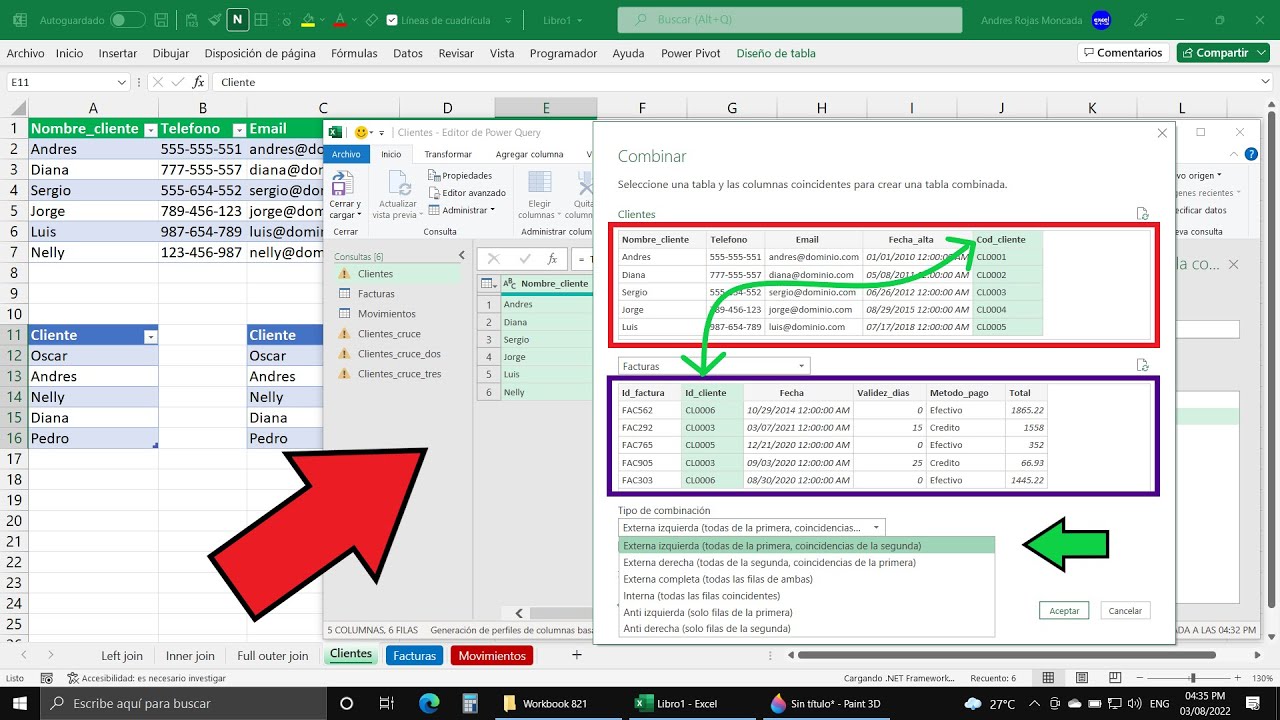Click the Save icon in Excel title bar
Screen dimensions: 1280x720
point(163,20)
